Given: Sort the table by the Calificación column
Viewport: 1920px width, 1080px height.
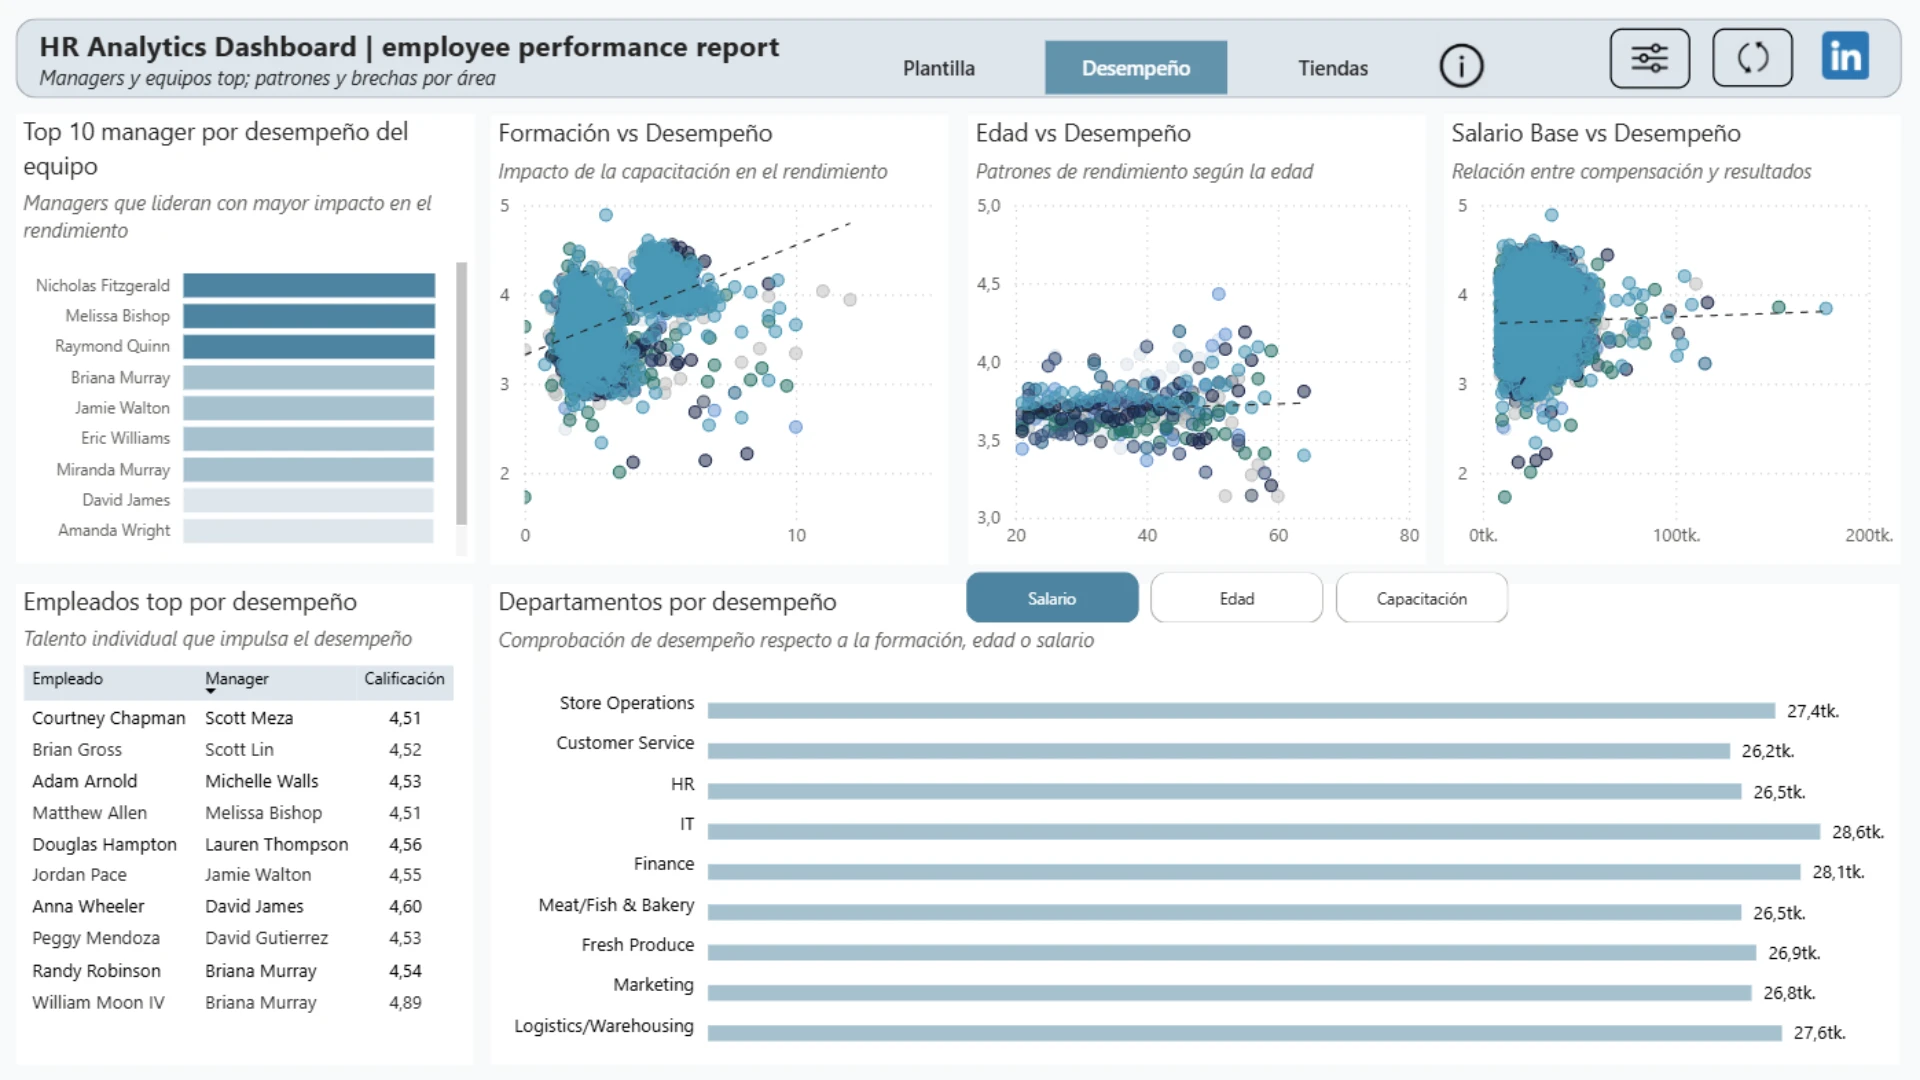Looking at the screenshot, I should [404, 679].
